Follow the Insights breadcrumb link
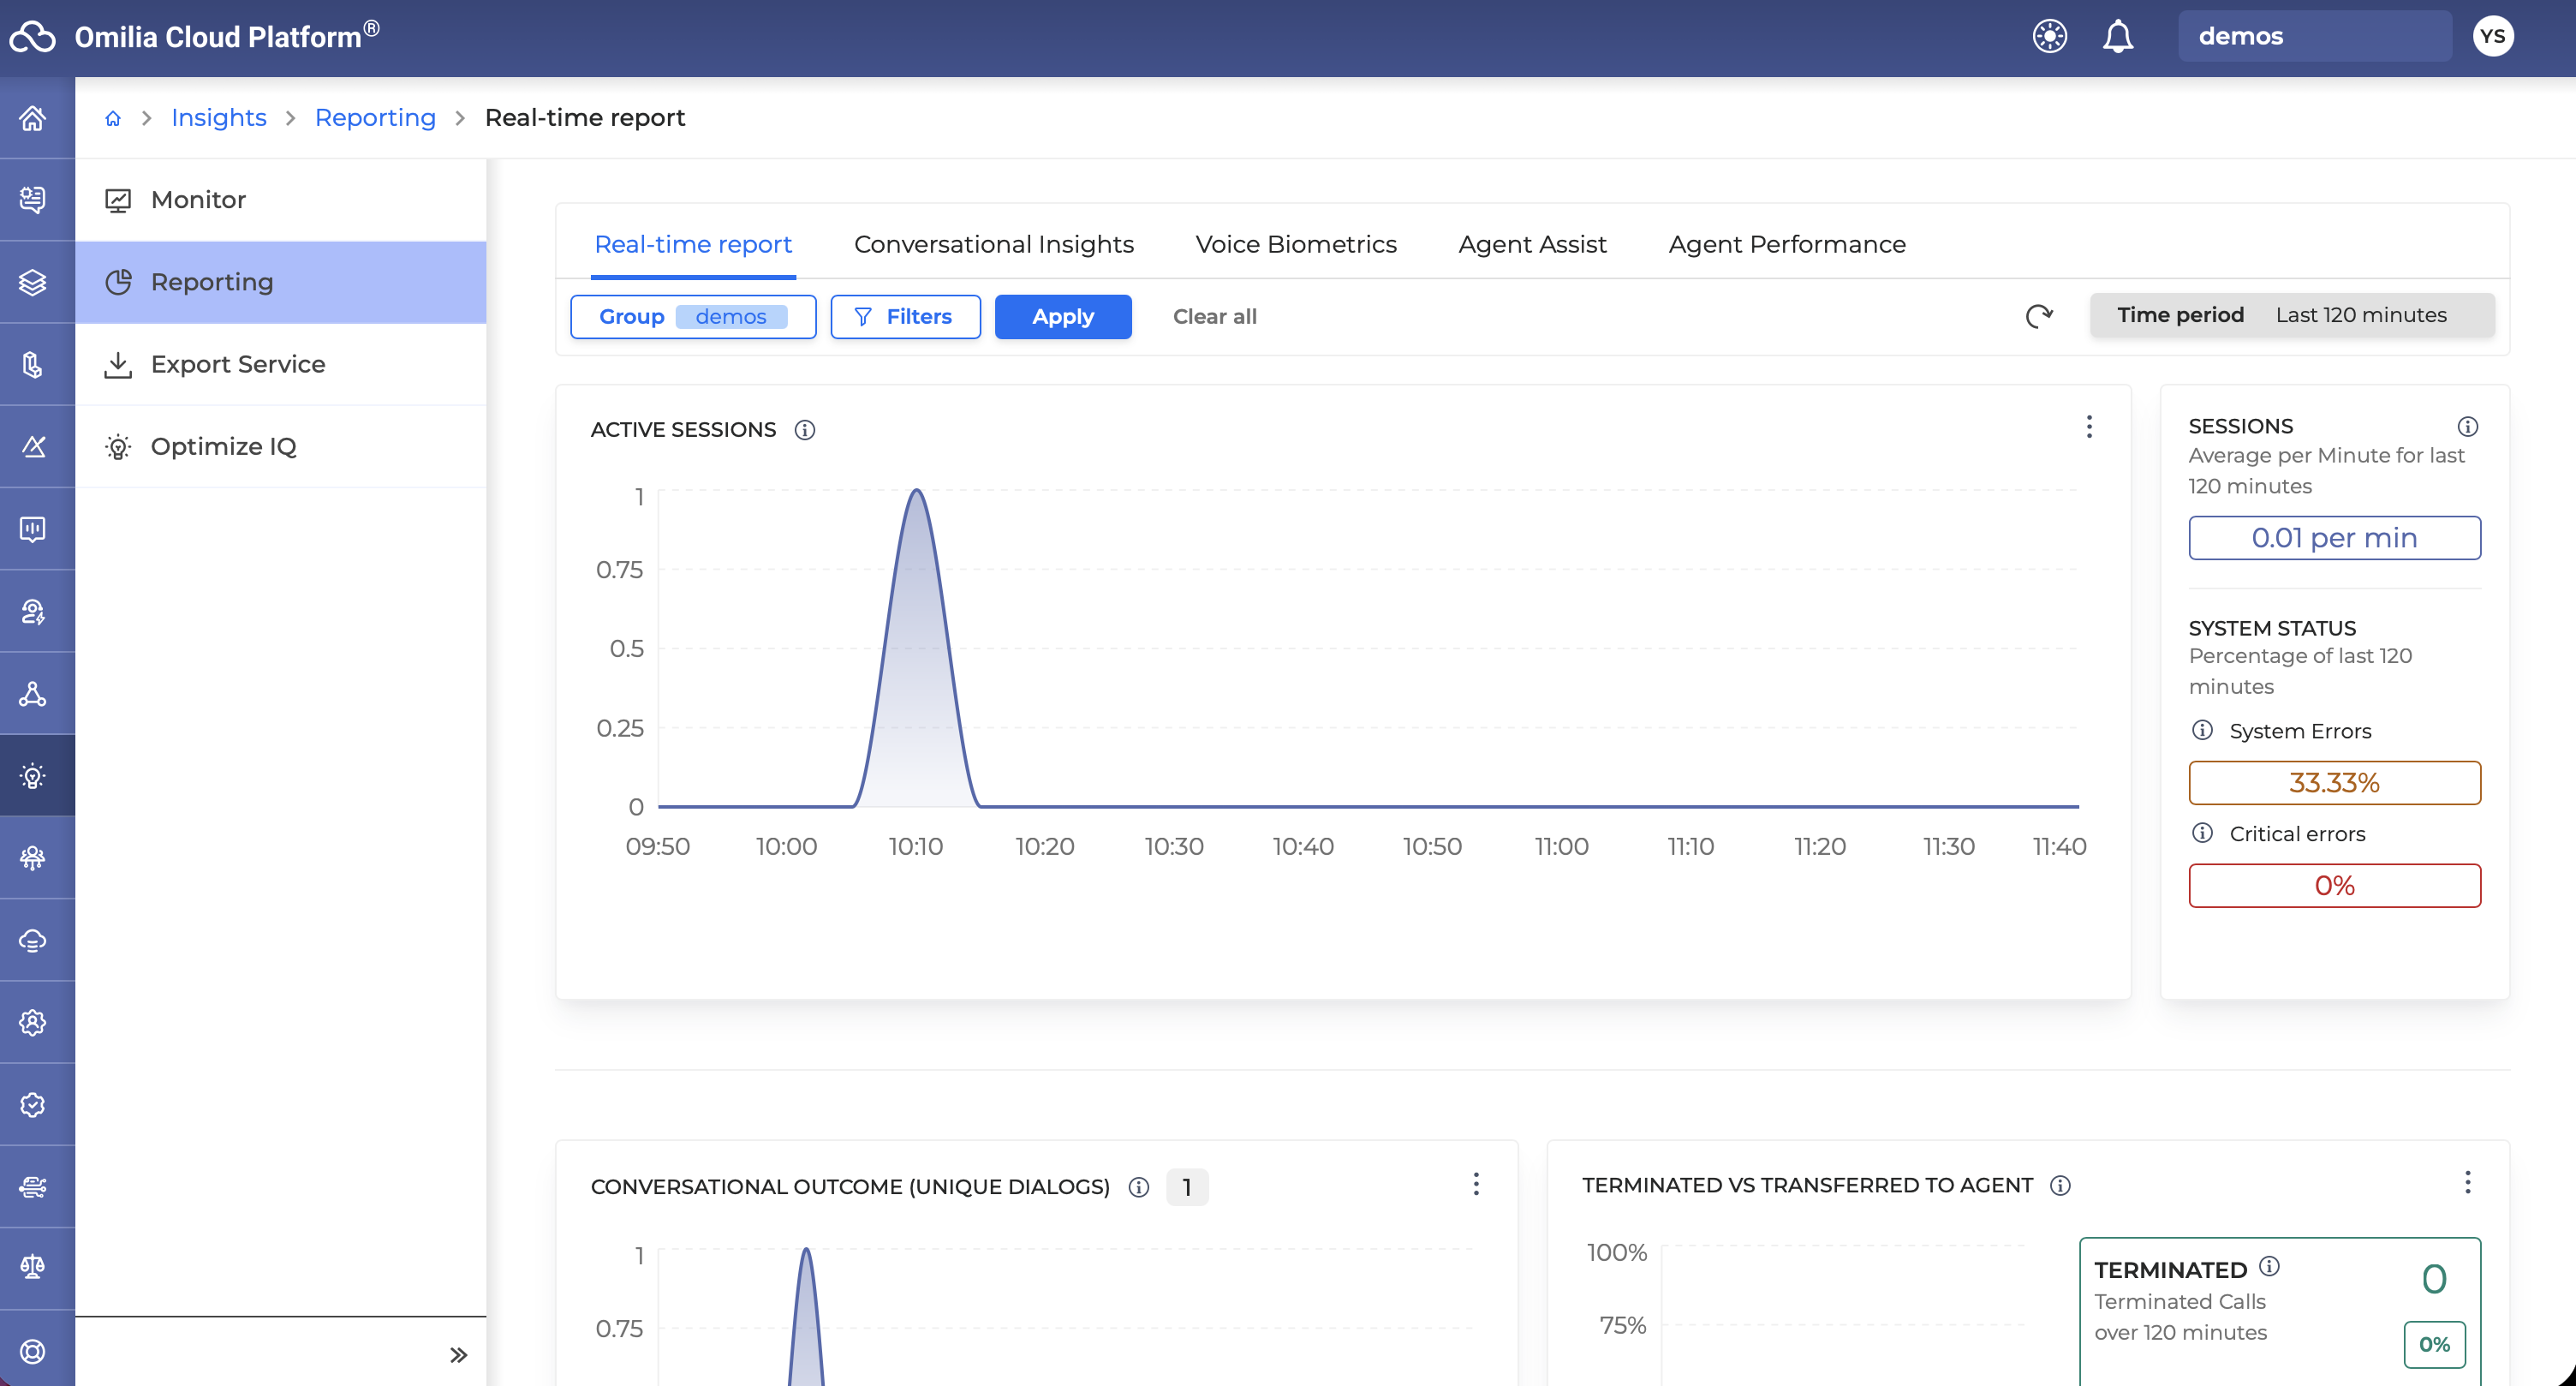 [x=219, y=118]
